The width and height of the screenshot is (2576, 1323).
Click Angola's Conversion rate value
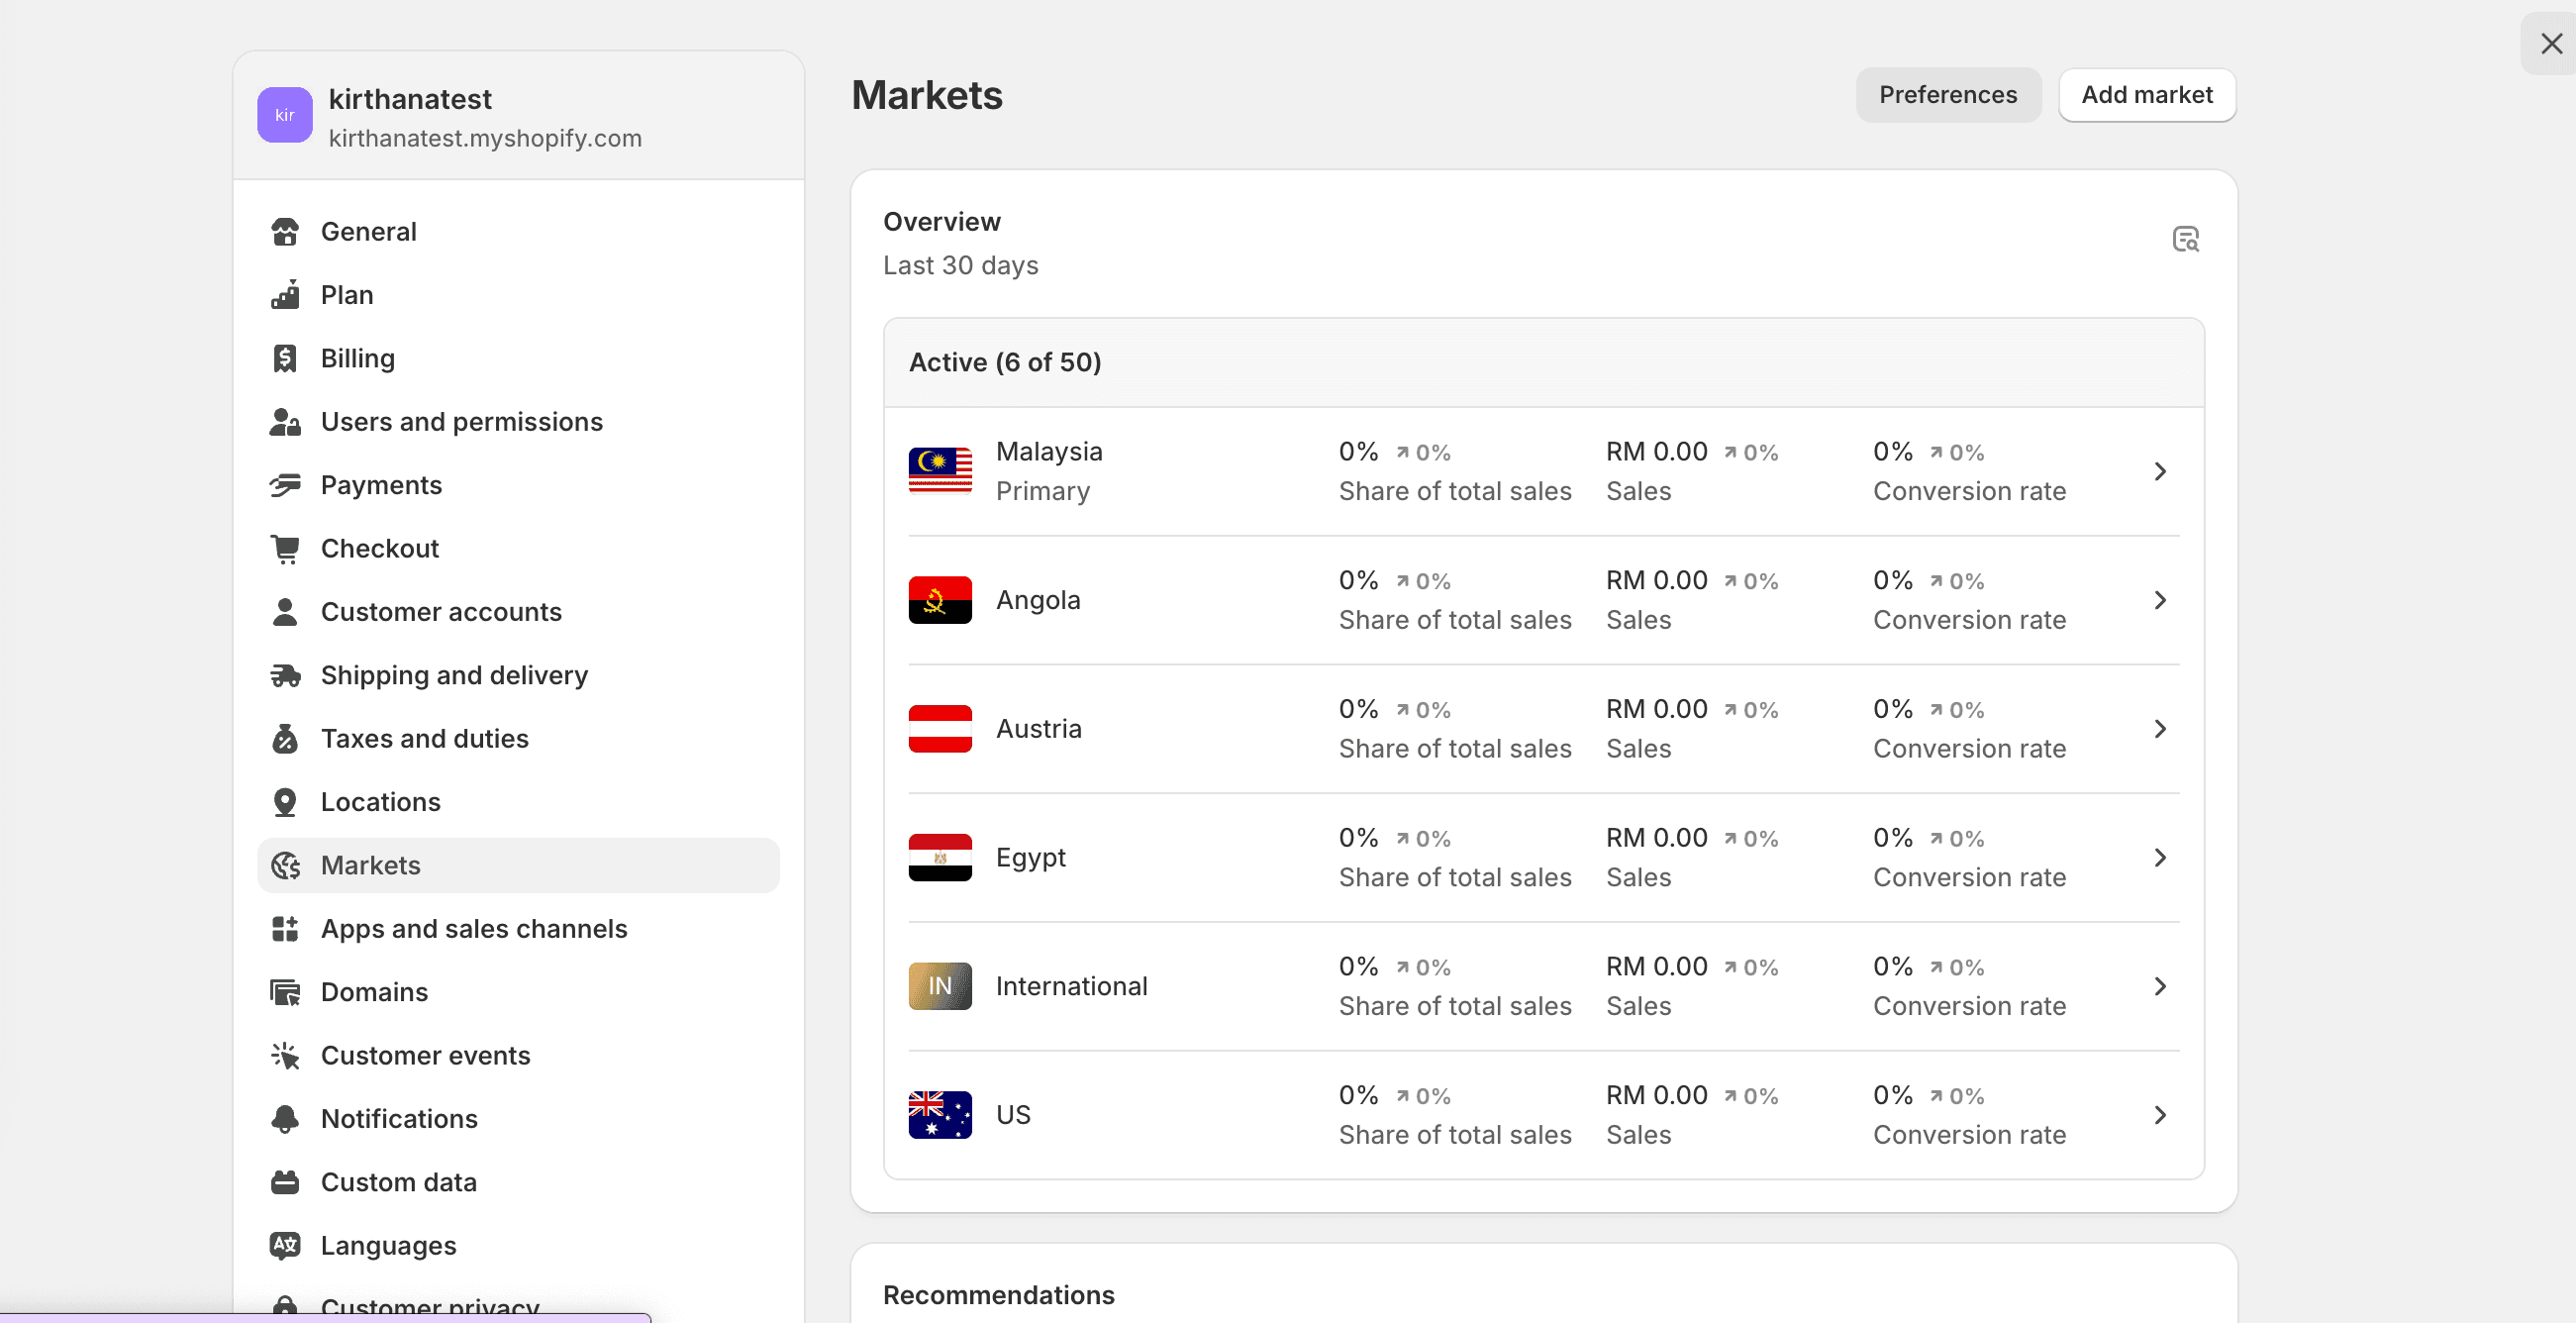click(1893, 581)
